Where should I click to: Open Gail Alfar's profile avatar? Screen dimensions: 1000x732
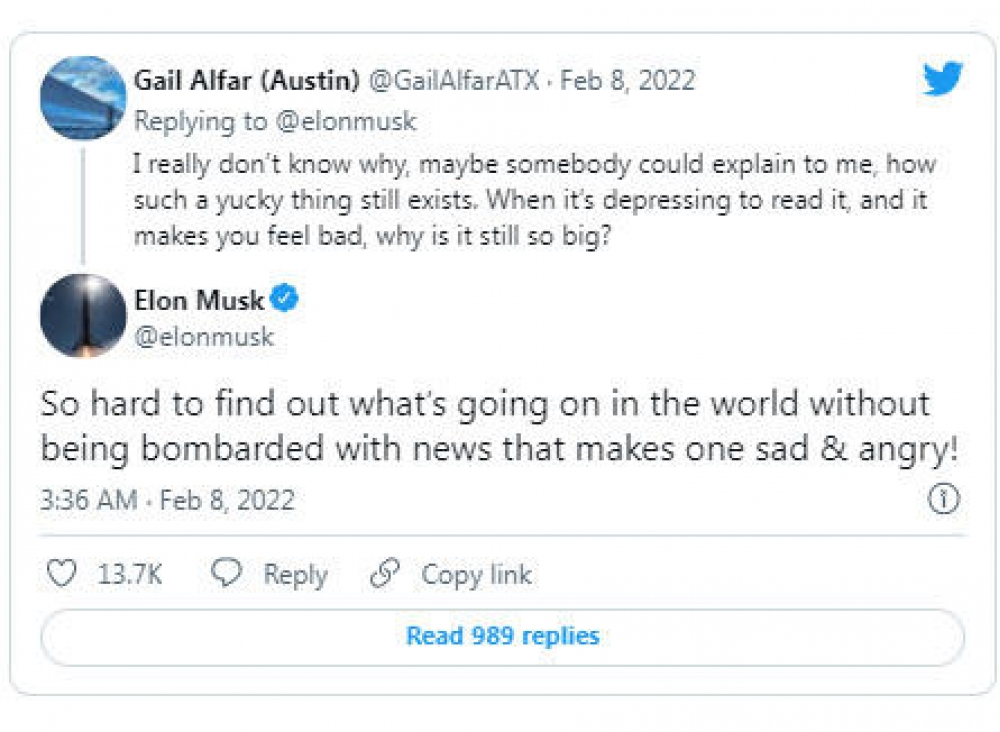pyautogui.click(x=82, y=97)
